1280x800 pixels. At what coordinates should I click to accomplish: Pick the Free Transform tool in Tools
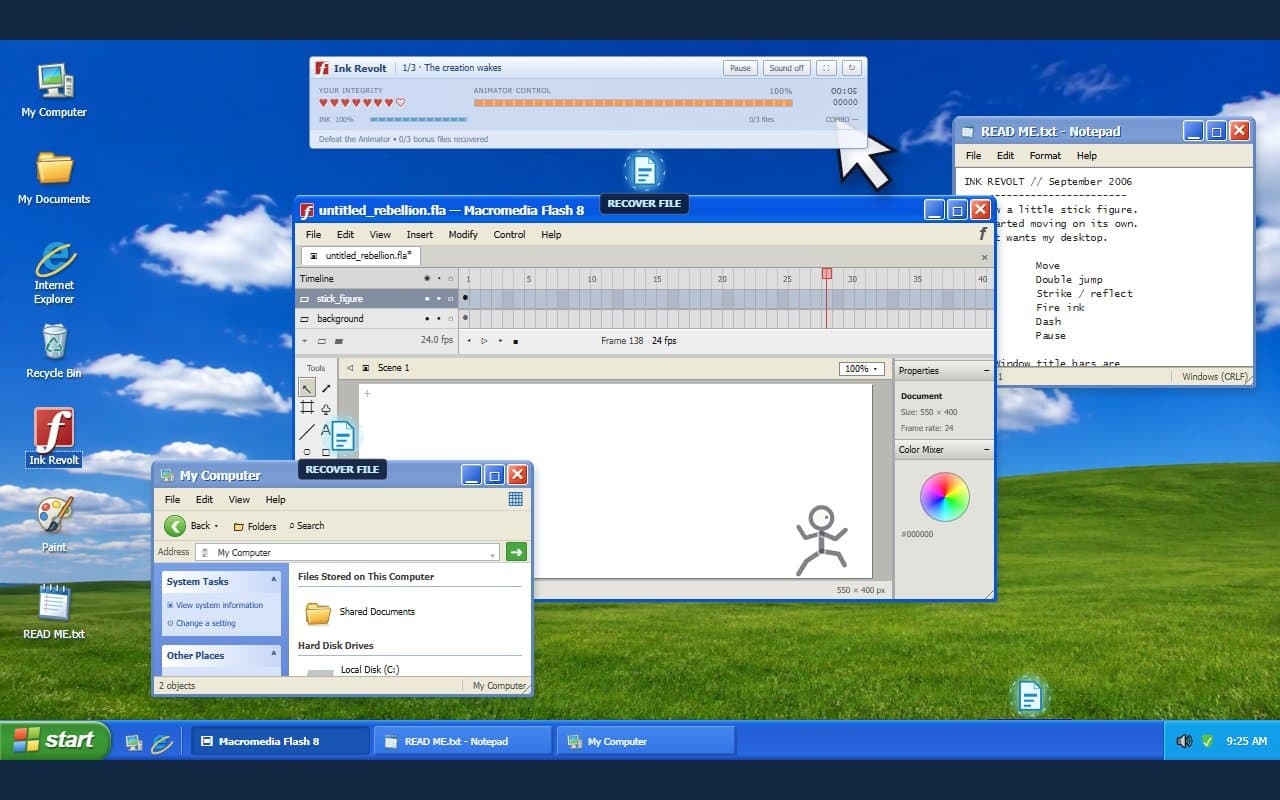[307, 408]
